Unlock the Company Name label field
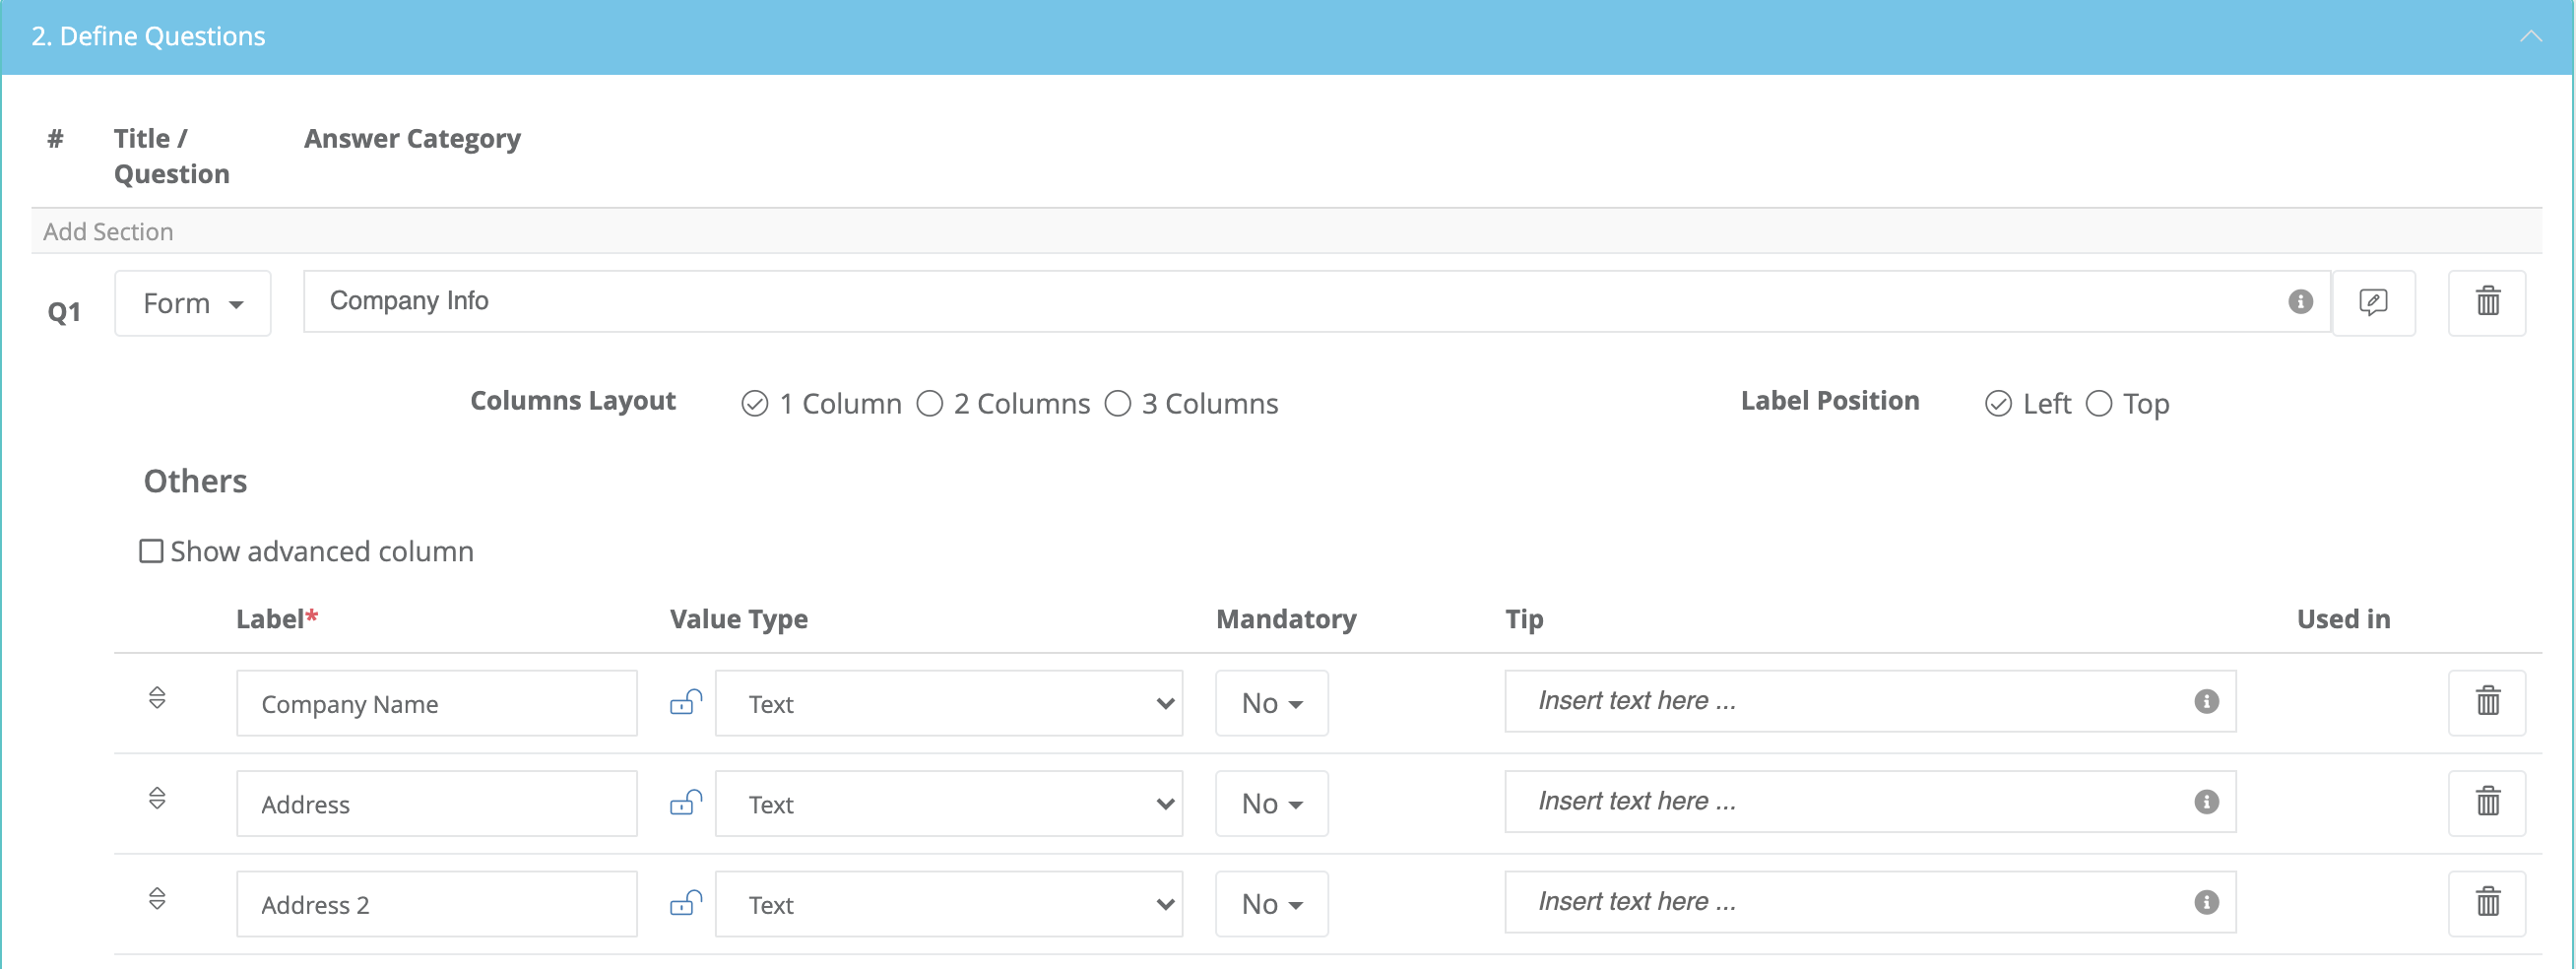The height and width of the screenshot is (969, 2576). pos(685,703)
